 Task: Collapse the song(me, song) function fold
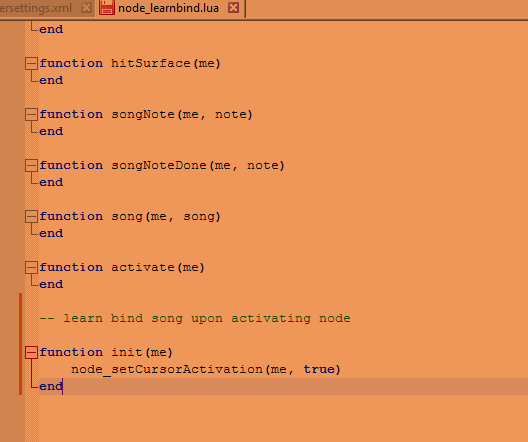point(31,216)
